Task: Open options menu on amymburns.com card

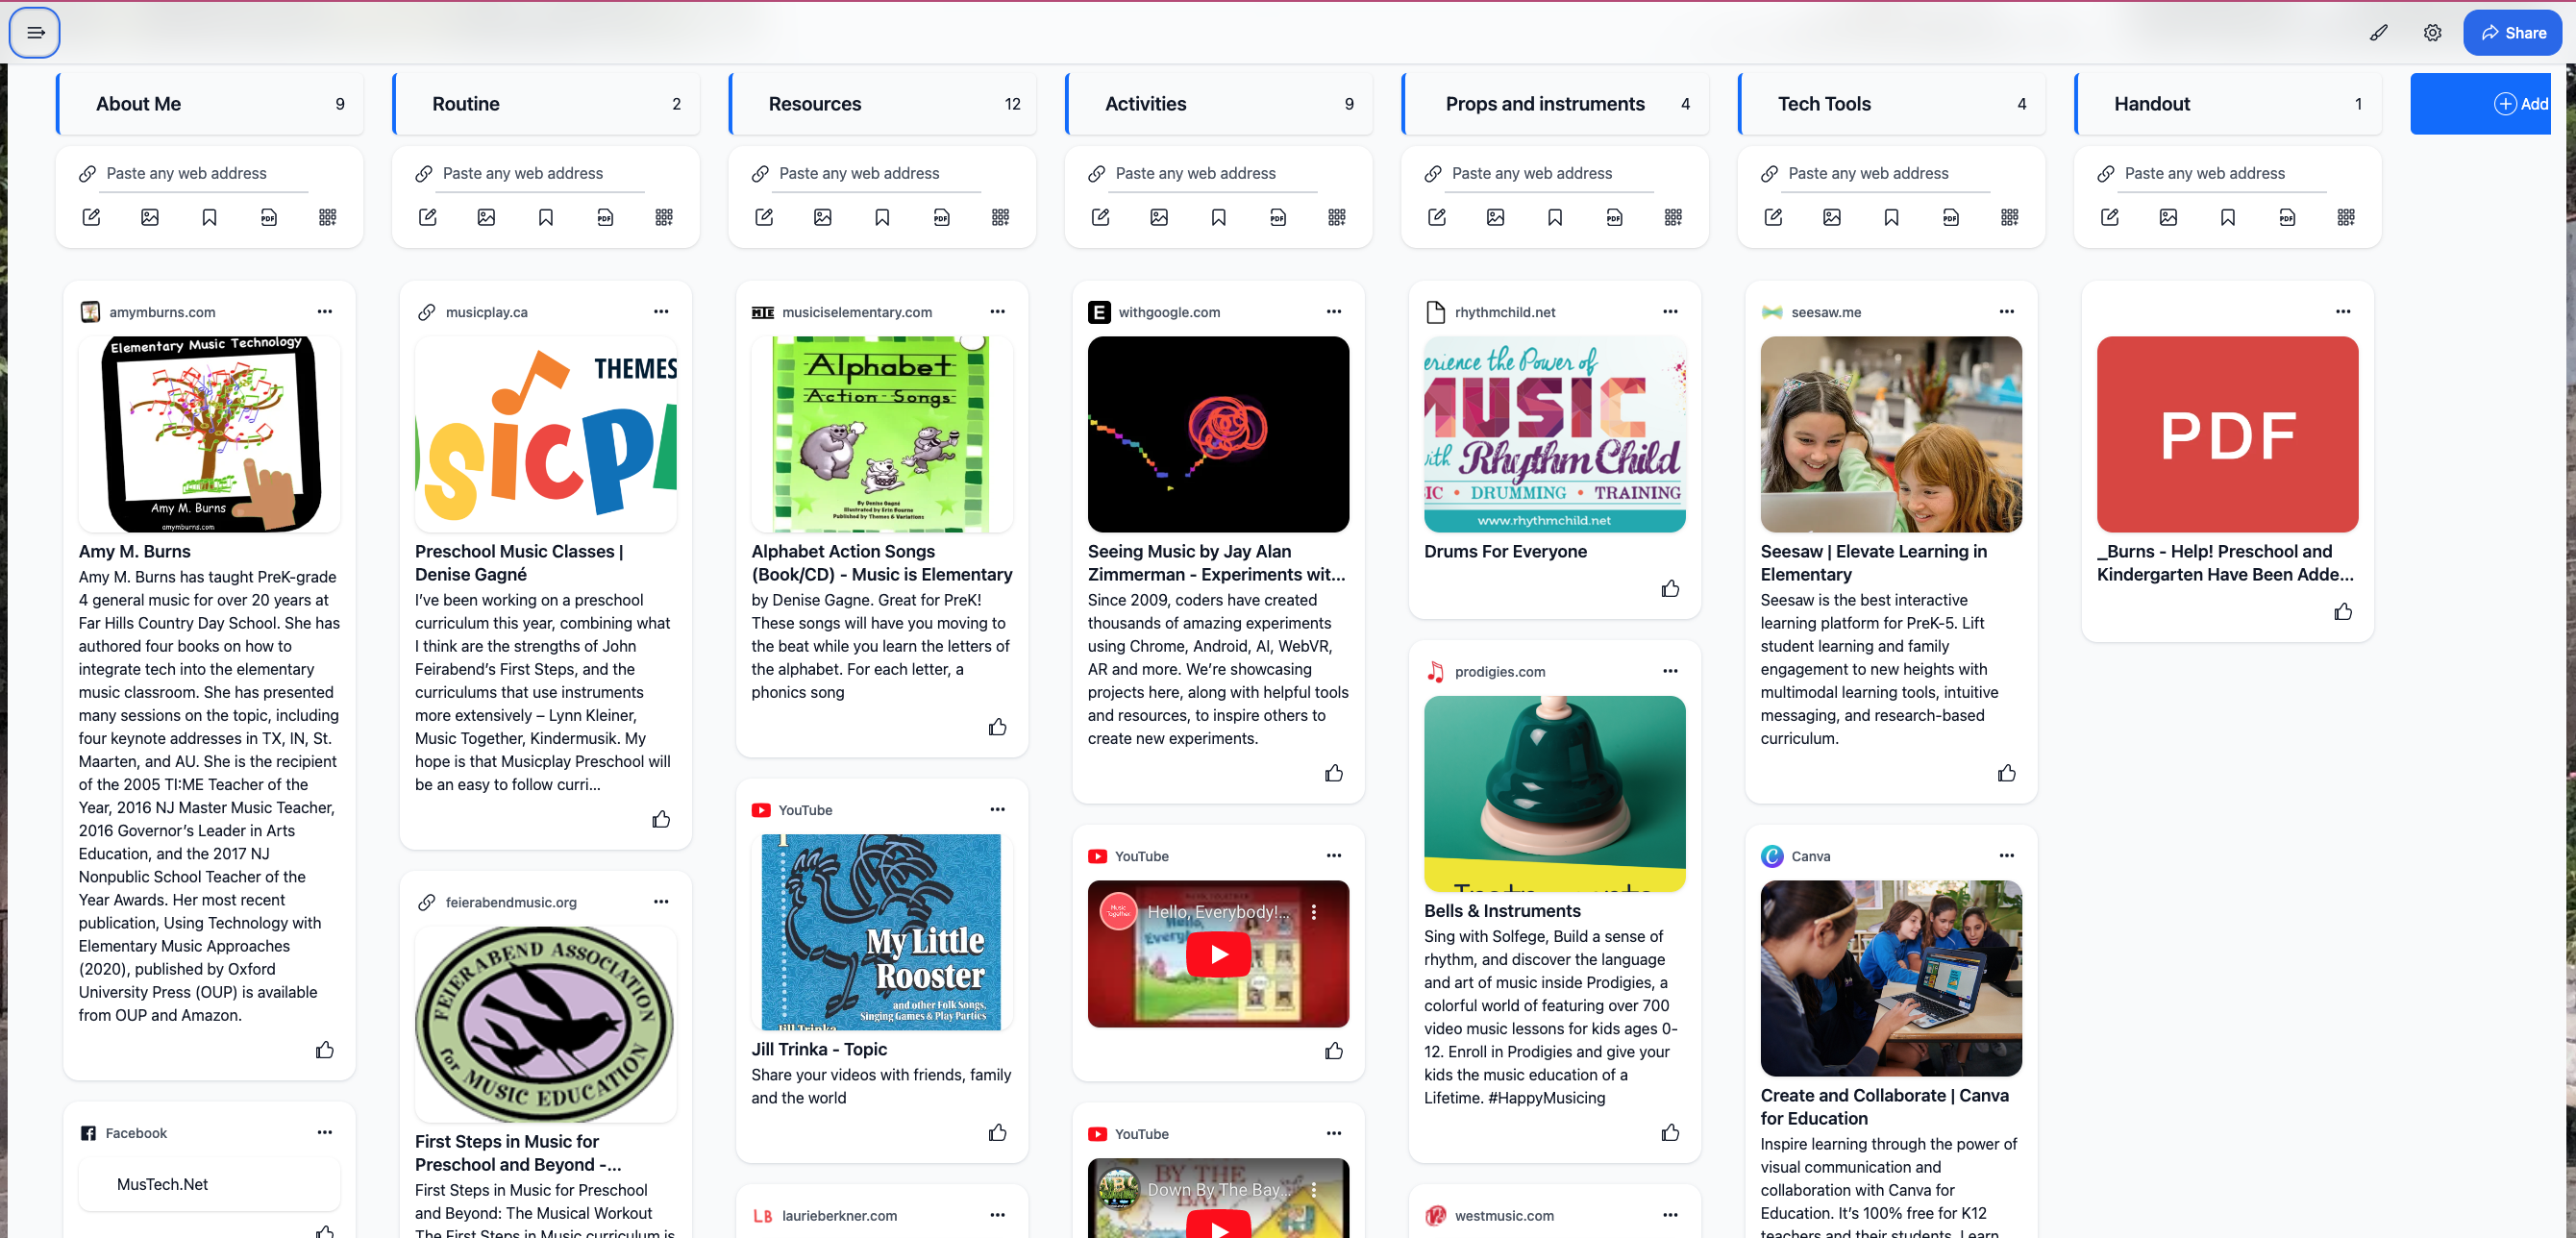Action: 325,311
